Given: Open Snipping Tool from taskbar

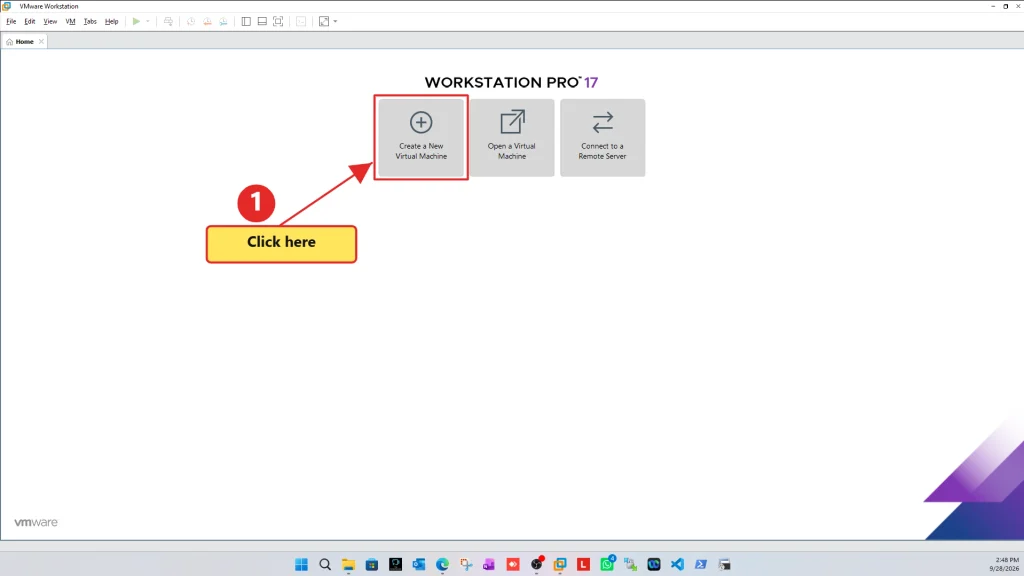Looking at the screenshot, I should (466, 564).
